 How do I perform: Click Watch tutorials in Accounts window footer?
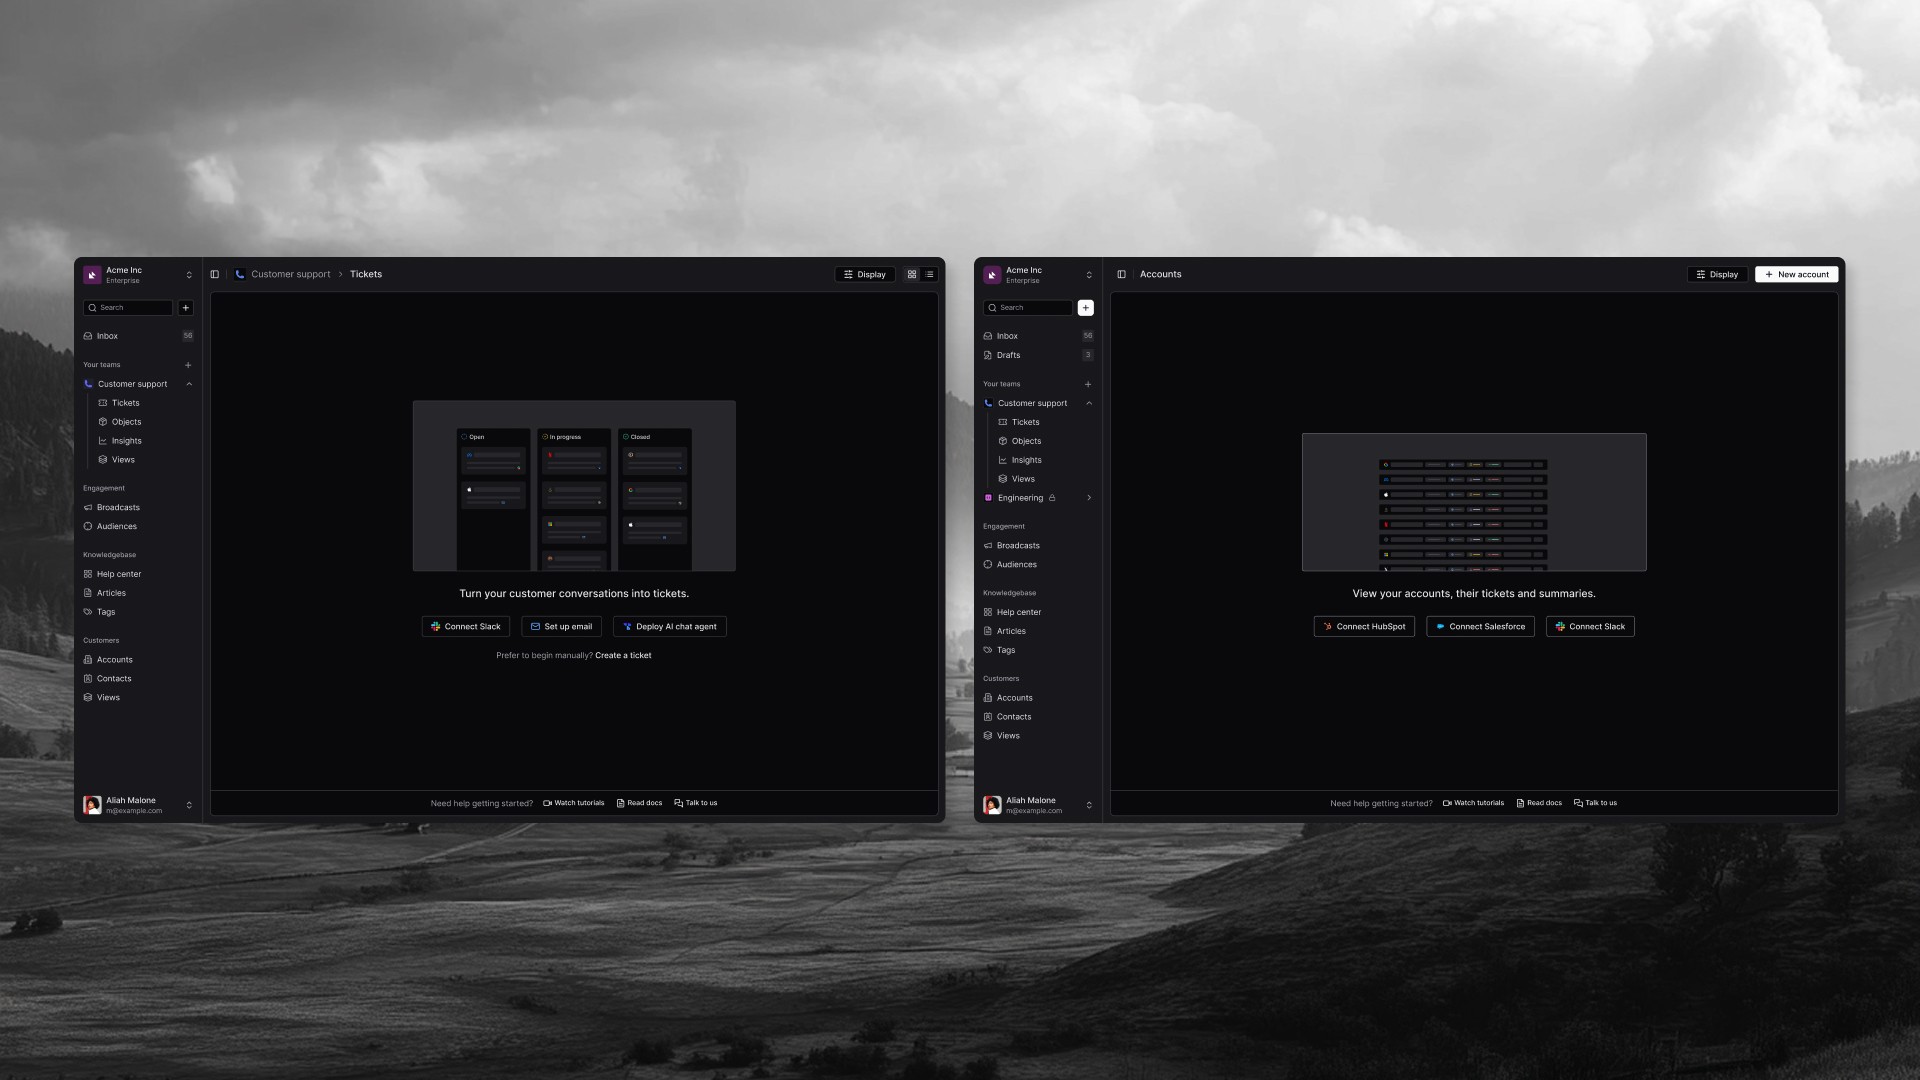[x=1473, y=803]
